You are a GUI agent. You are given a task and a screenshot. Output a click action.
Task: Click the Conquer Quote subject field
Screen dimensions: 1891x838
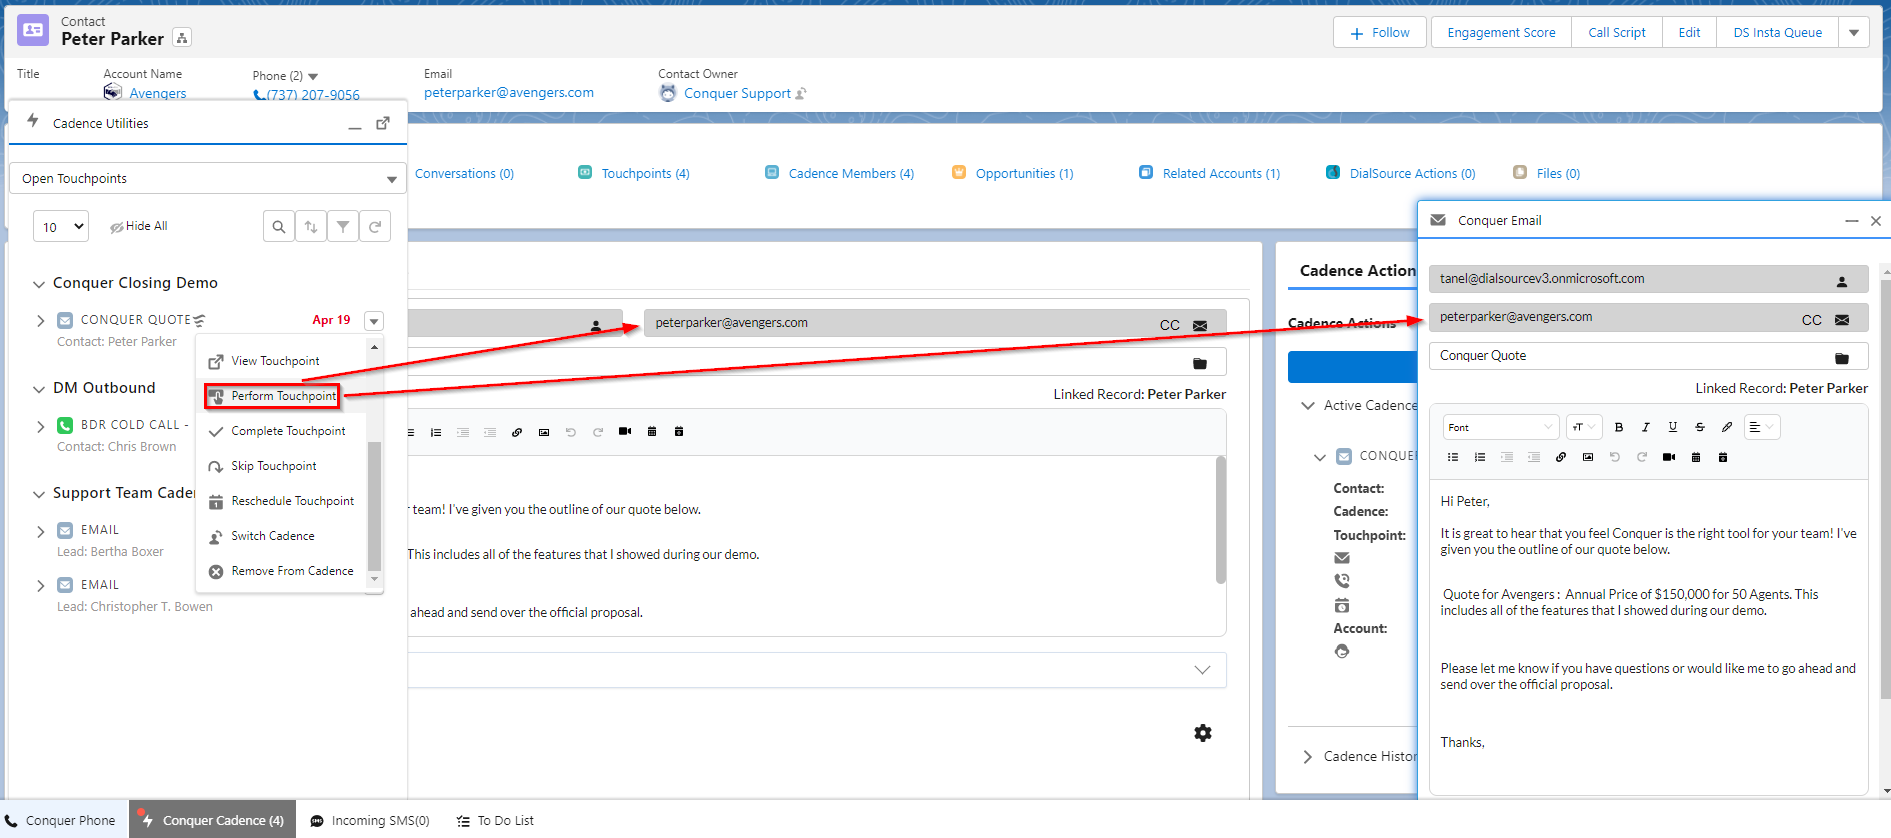pos(1648,356)
